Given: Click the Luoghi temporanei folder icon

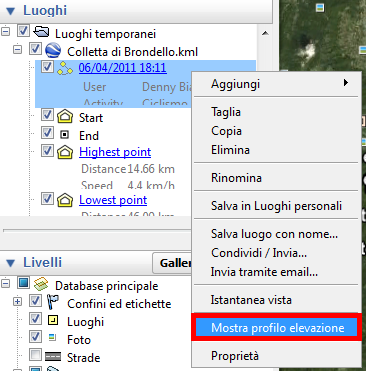Looking at the screenshot, I should (41, 31).
